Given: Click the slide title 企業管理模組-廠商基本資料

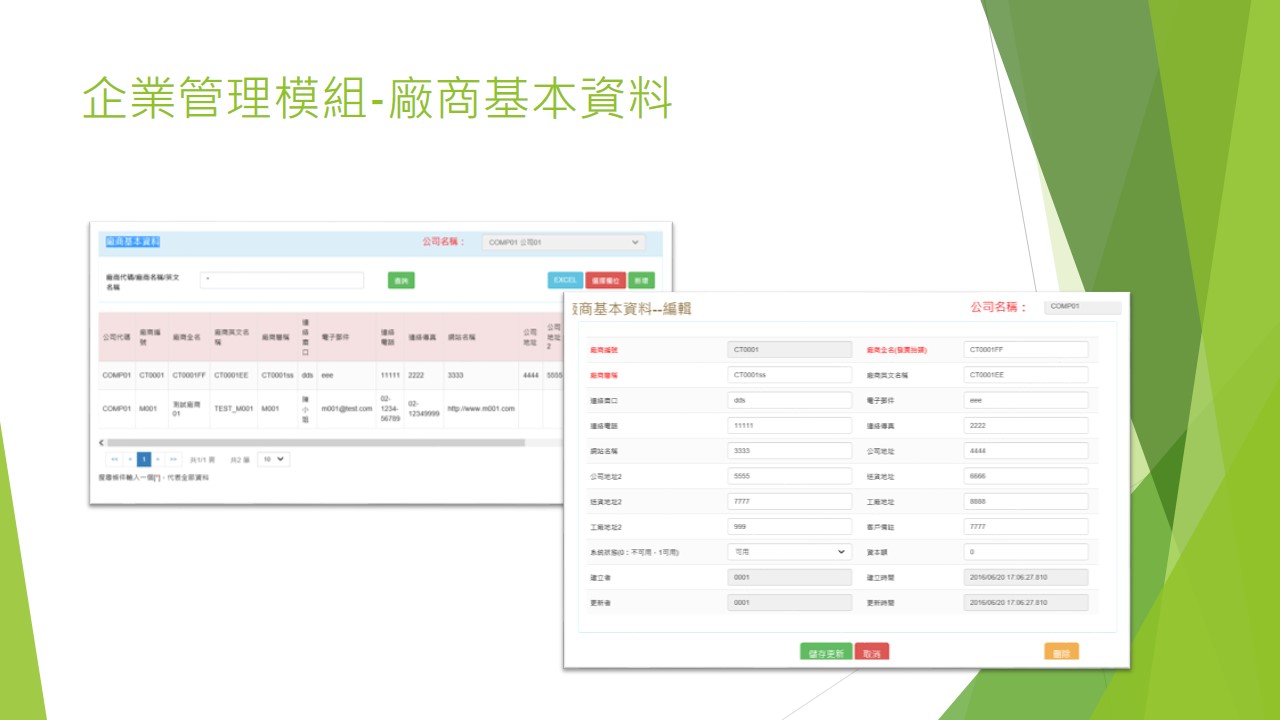Looking at the screenshot, I should 377,99.
